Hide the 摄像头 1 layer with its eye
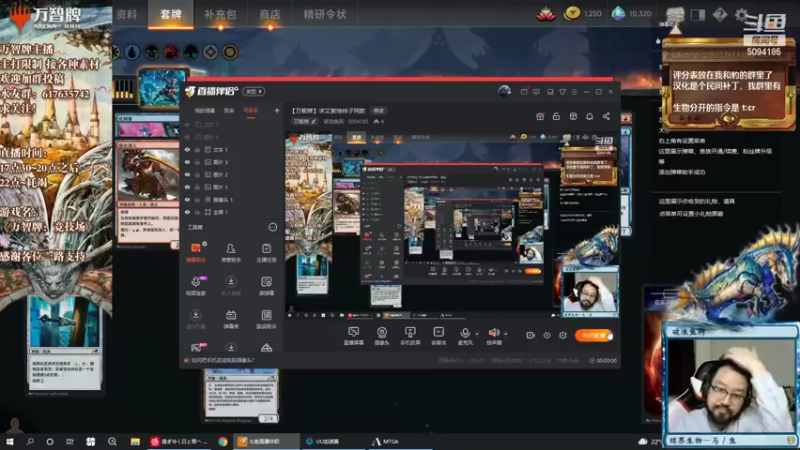 click(x=187, y=199)
